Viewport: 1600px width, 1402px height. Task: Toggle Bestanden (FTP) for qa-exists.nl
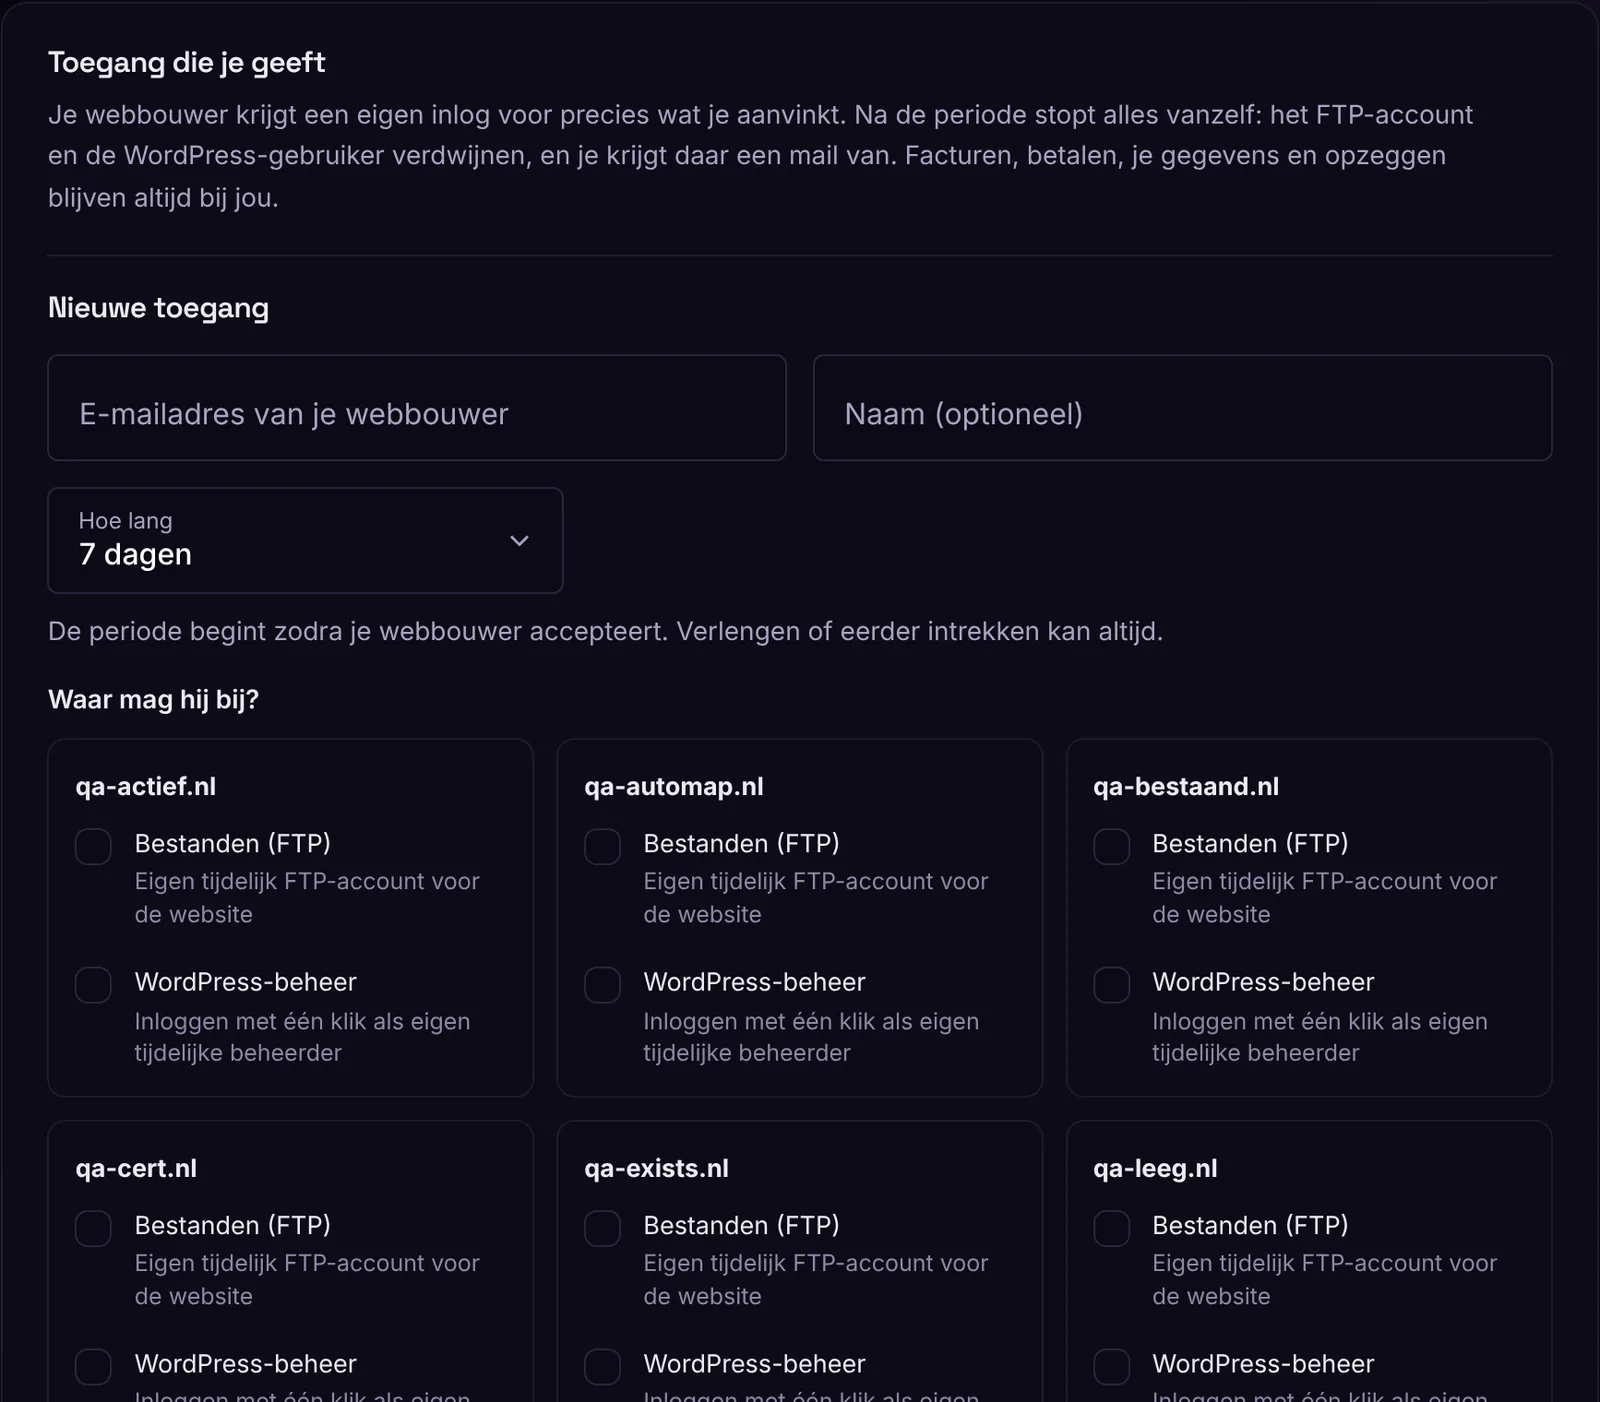(602, 1229)
